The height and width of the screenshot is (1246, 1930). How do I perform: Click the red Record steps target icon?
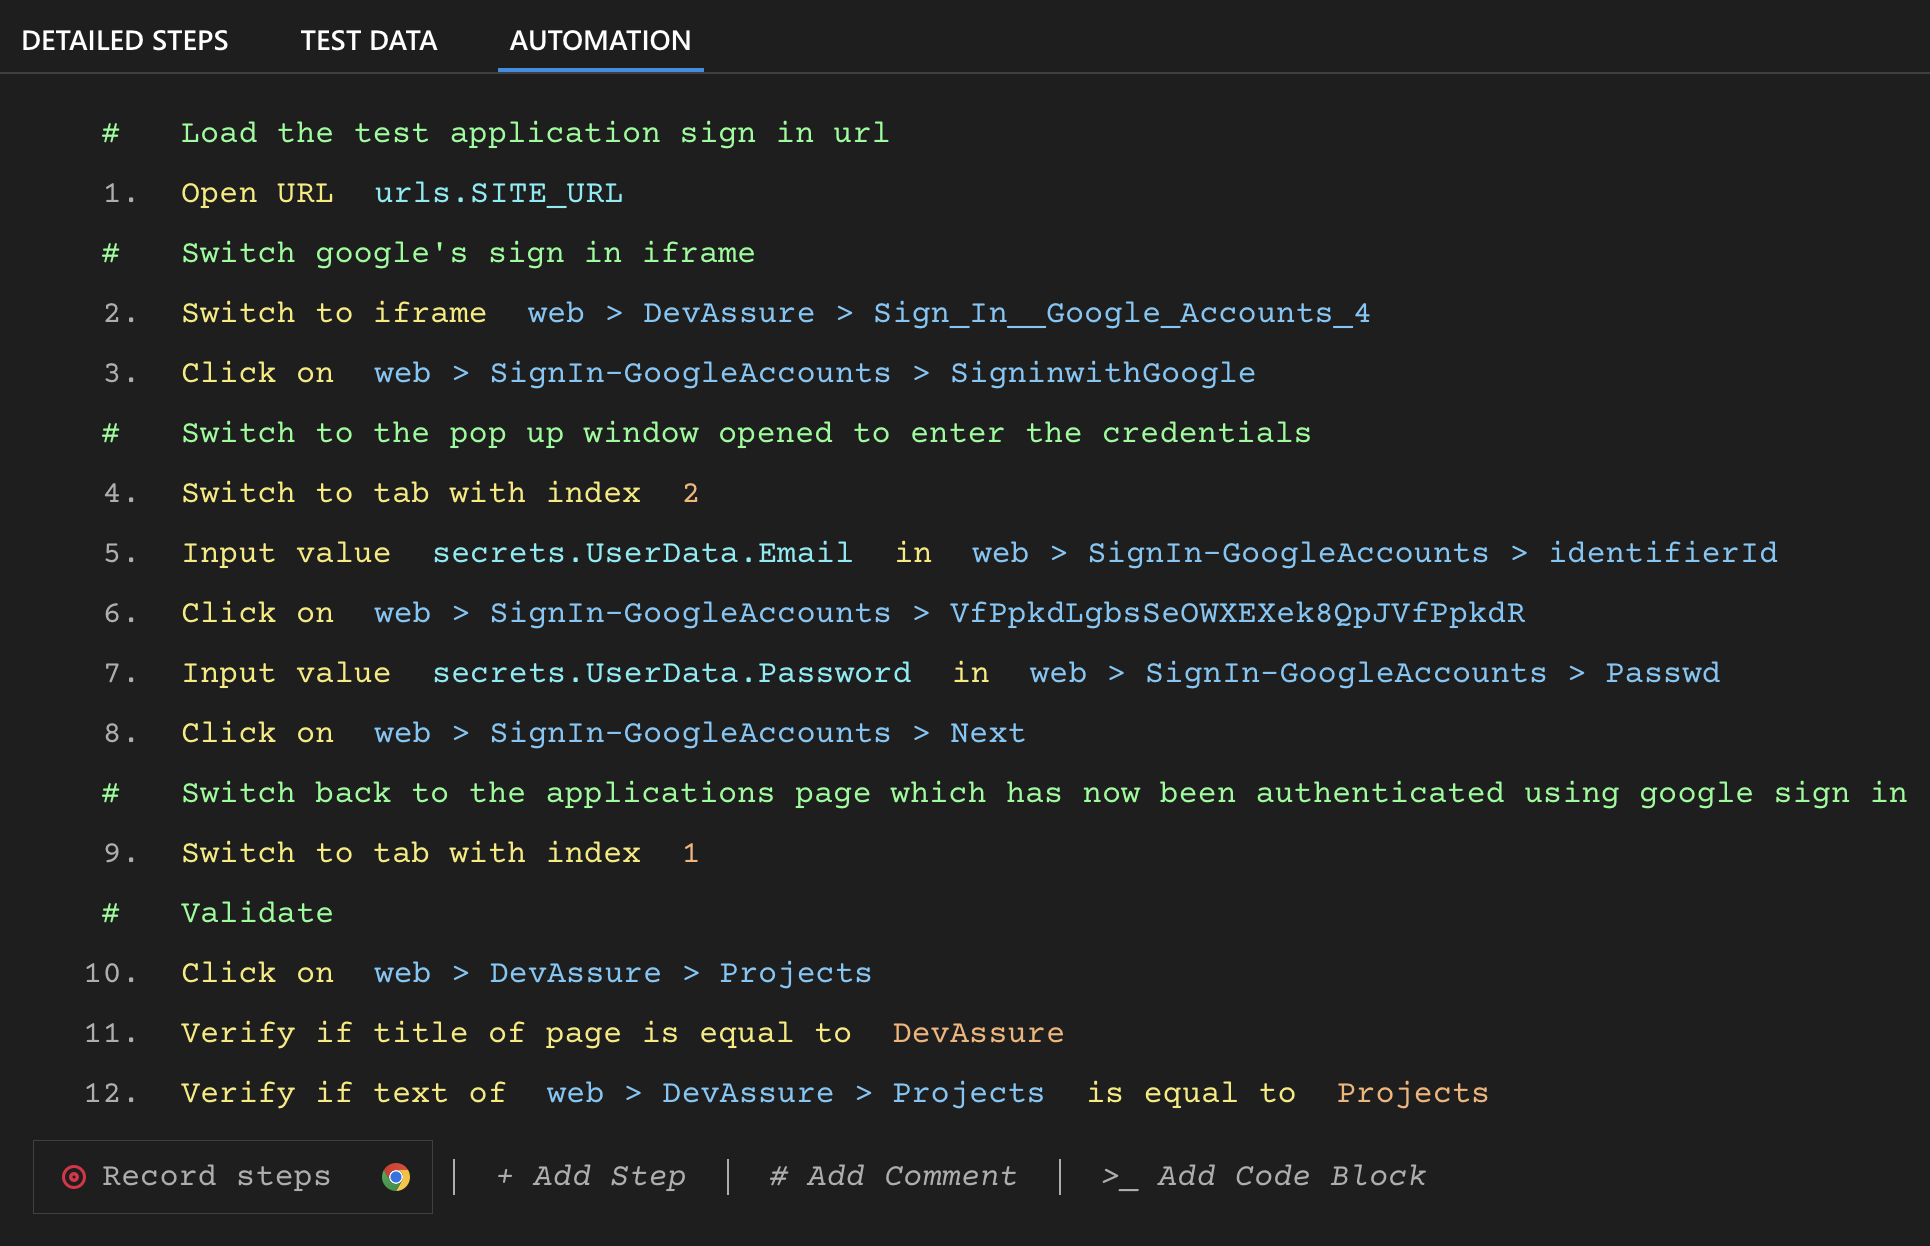coord(75,1176)
